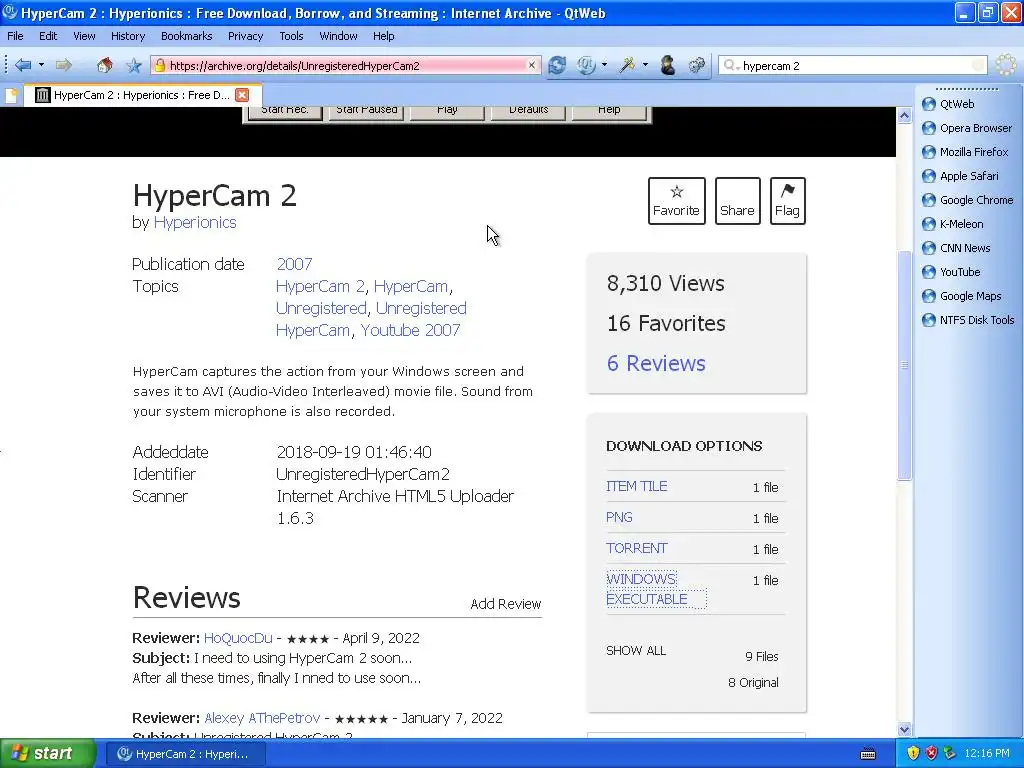Image resolution: width=1024 pixels, height=768 pixels.
Task: Click the keyboard icon in system tray
Action: [868, 754]
